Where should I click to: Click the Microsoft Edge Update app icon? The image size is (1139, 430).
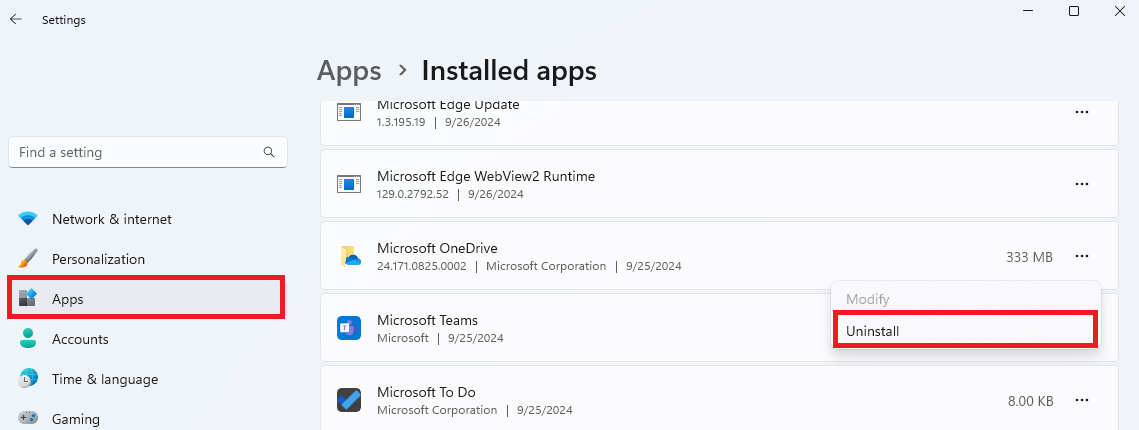tap(349, 112)
